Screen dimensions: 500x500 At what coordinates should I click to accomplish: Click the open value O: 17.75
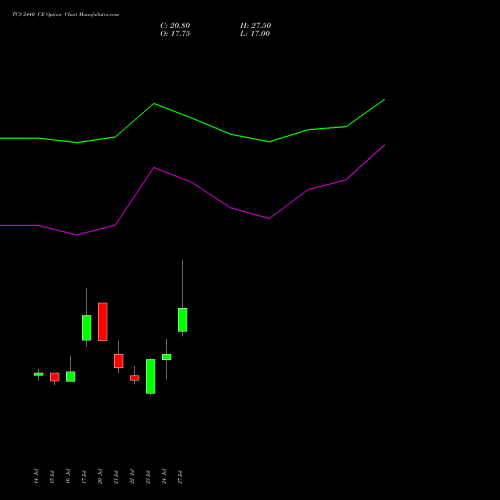[x=175, y=34]
